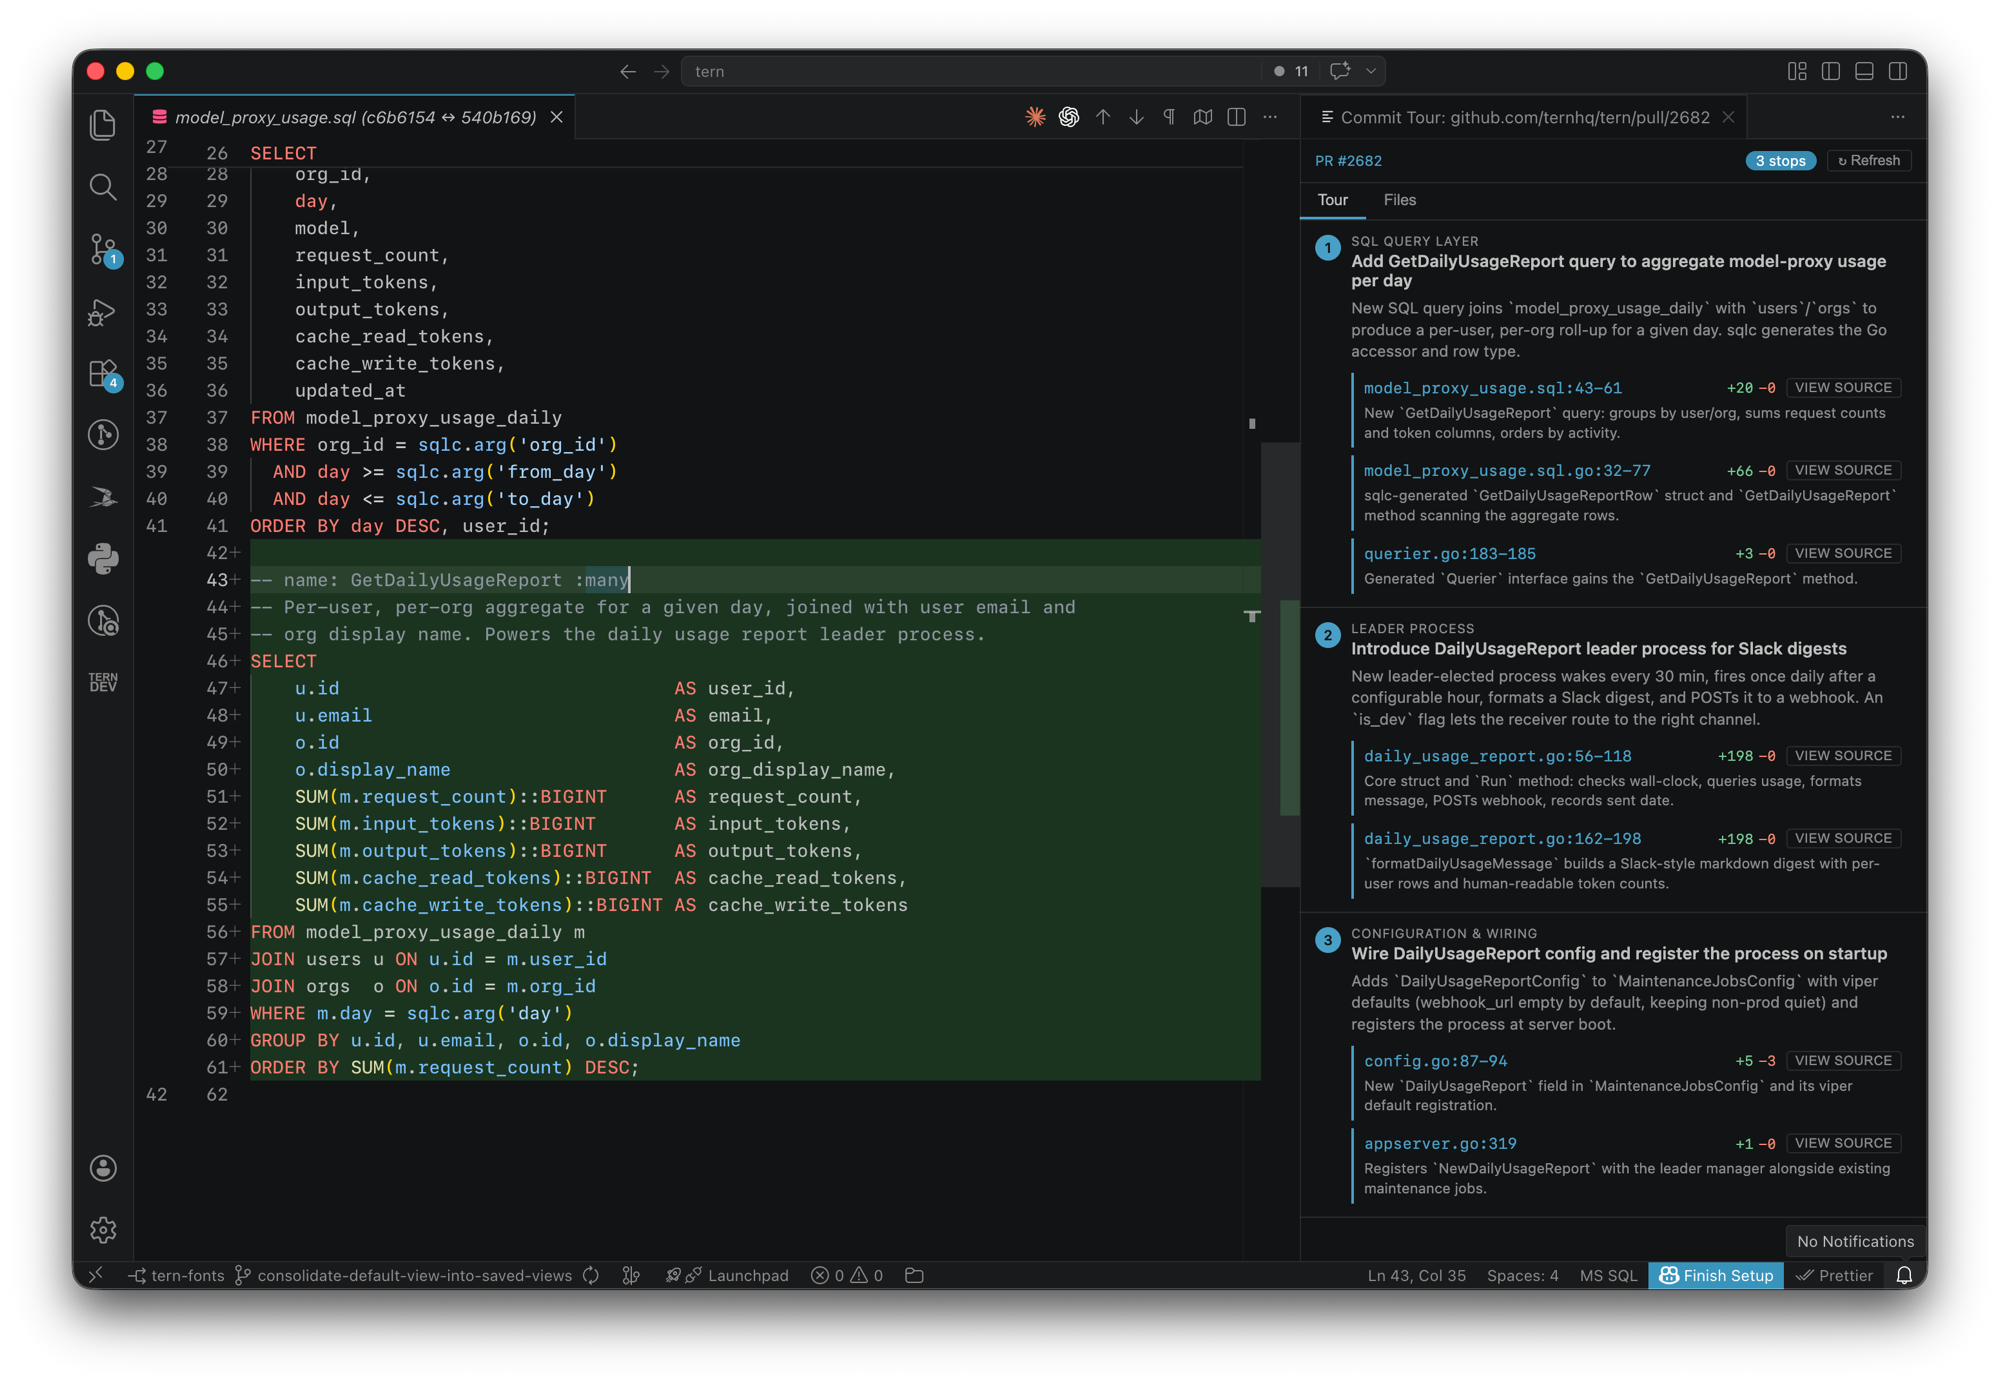
Task: Toggle primary side bar visibility
Action: click(1831, 71)
